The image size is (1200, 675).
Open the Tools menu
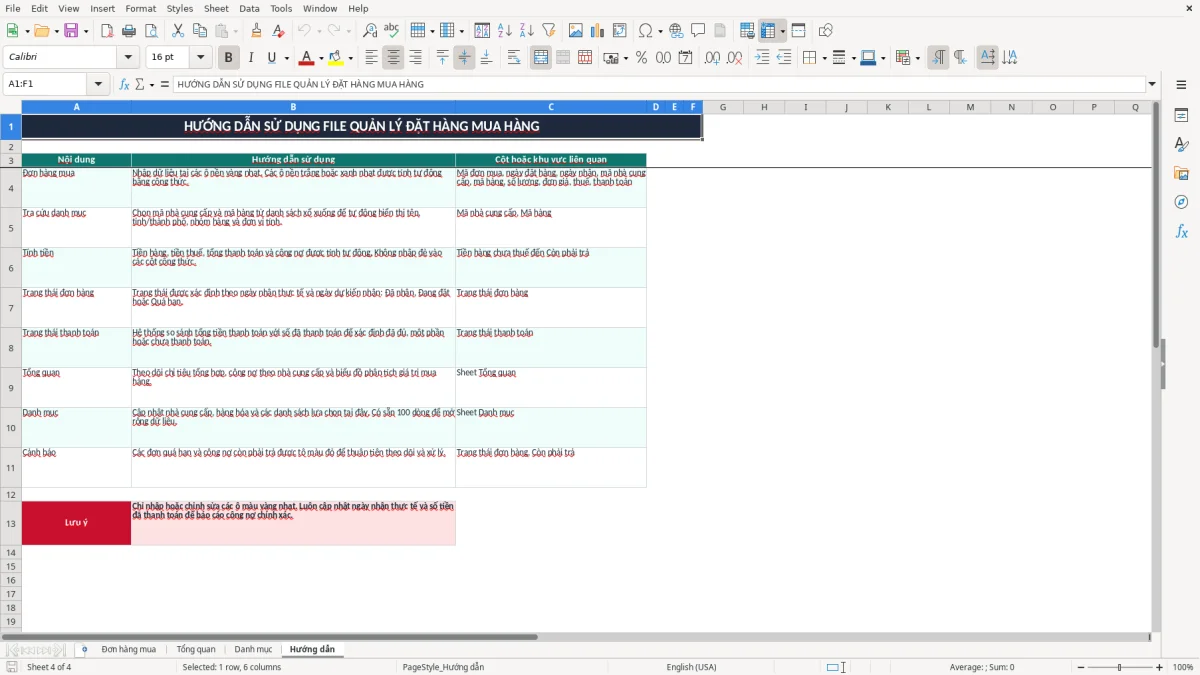(281, 8)
